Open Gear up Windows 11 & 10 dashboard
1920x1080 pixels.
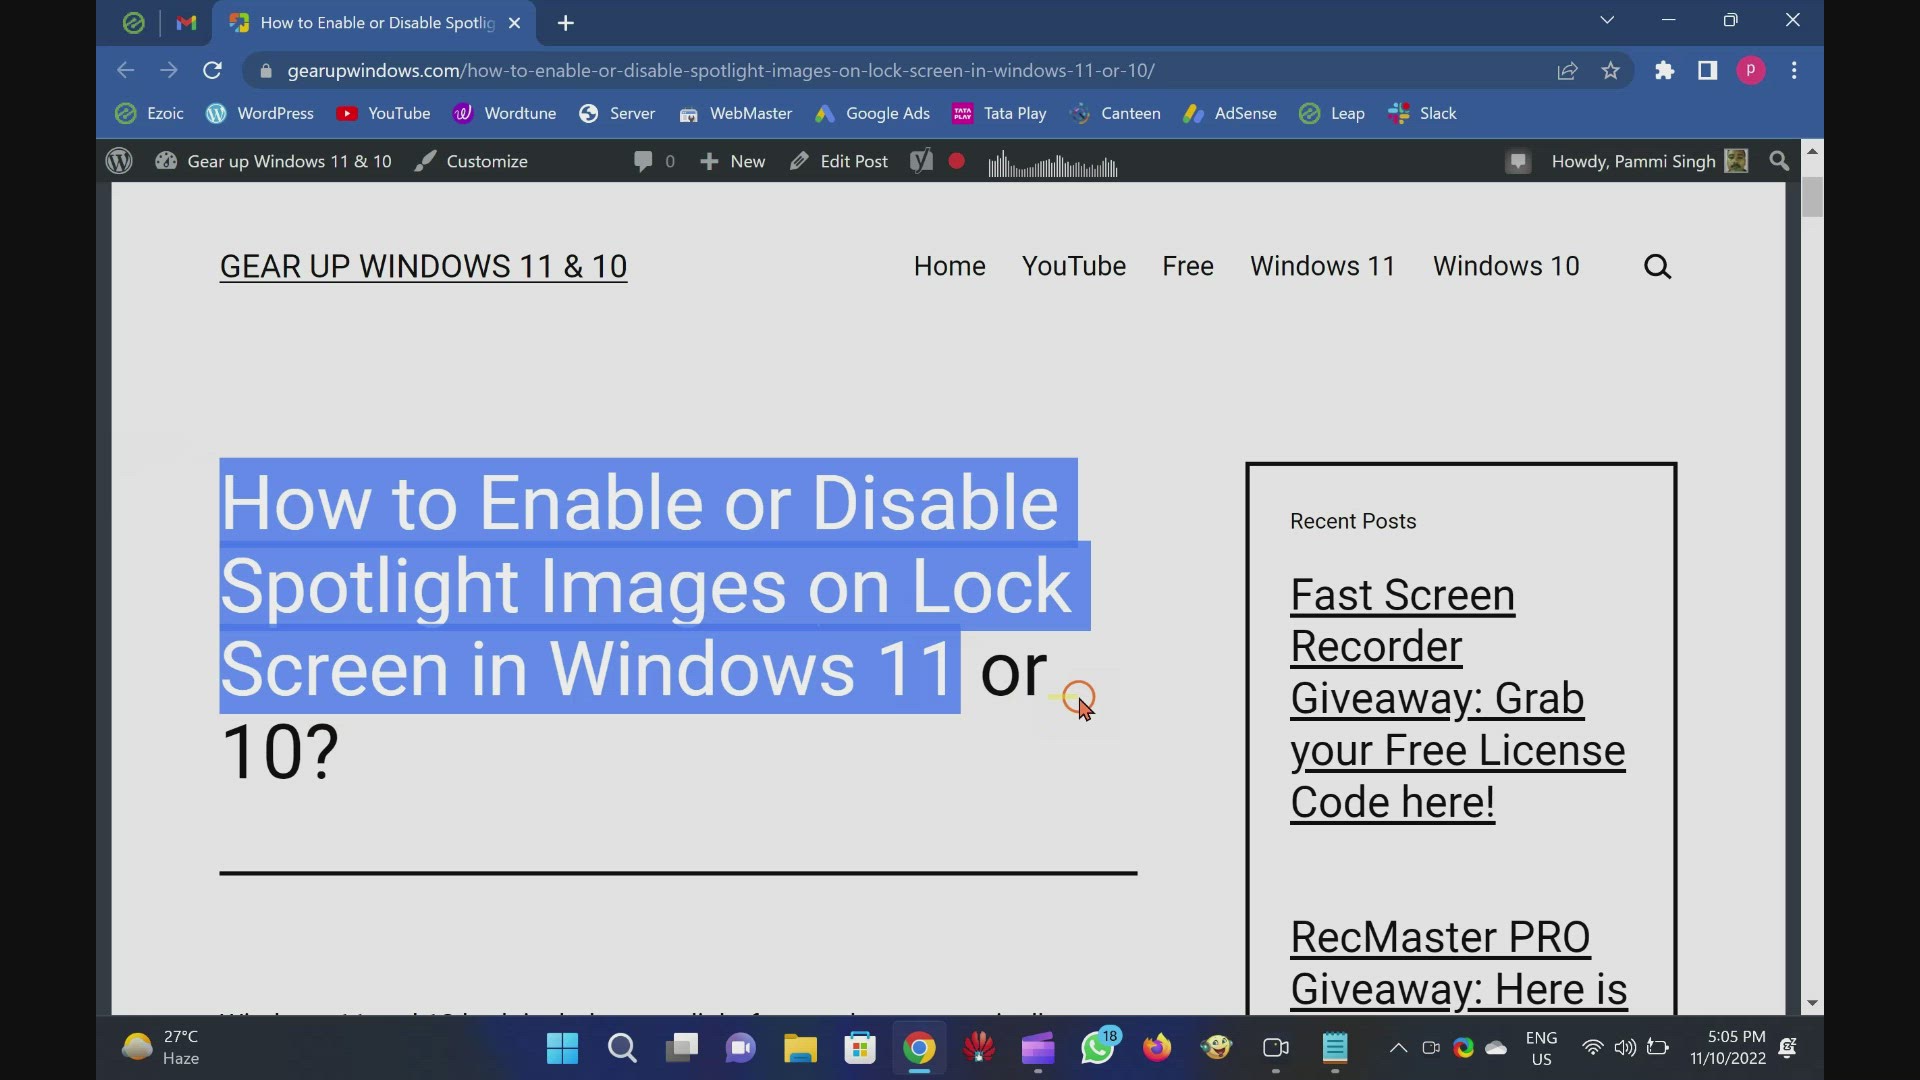pyautogui.click(x=273, y=161)
